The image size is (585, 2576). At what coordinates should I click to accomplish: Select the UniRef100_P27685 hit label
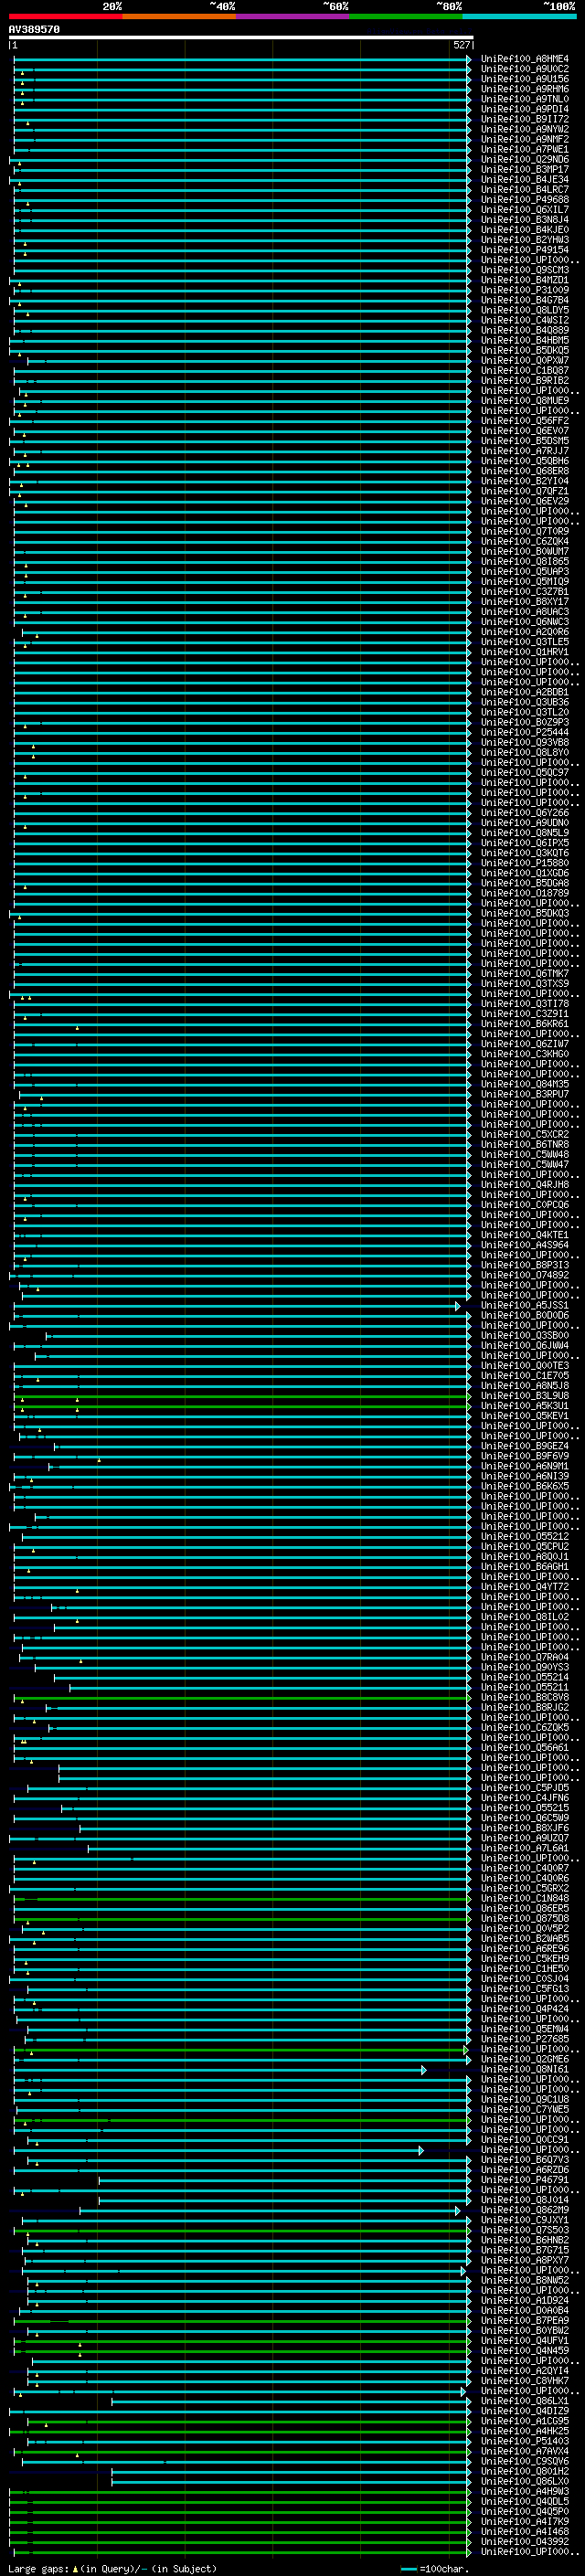tap(524, 2039)
